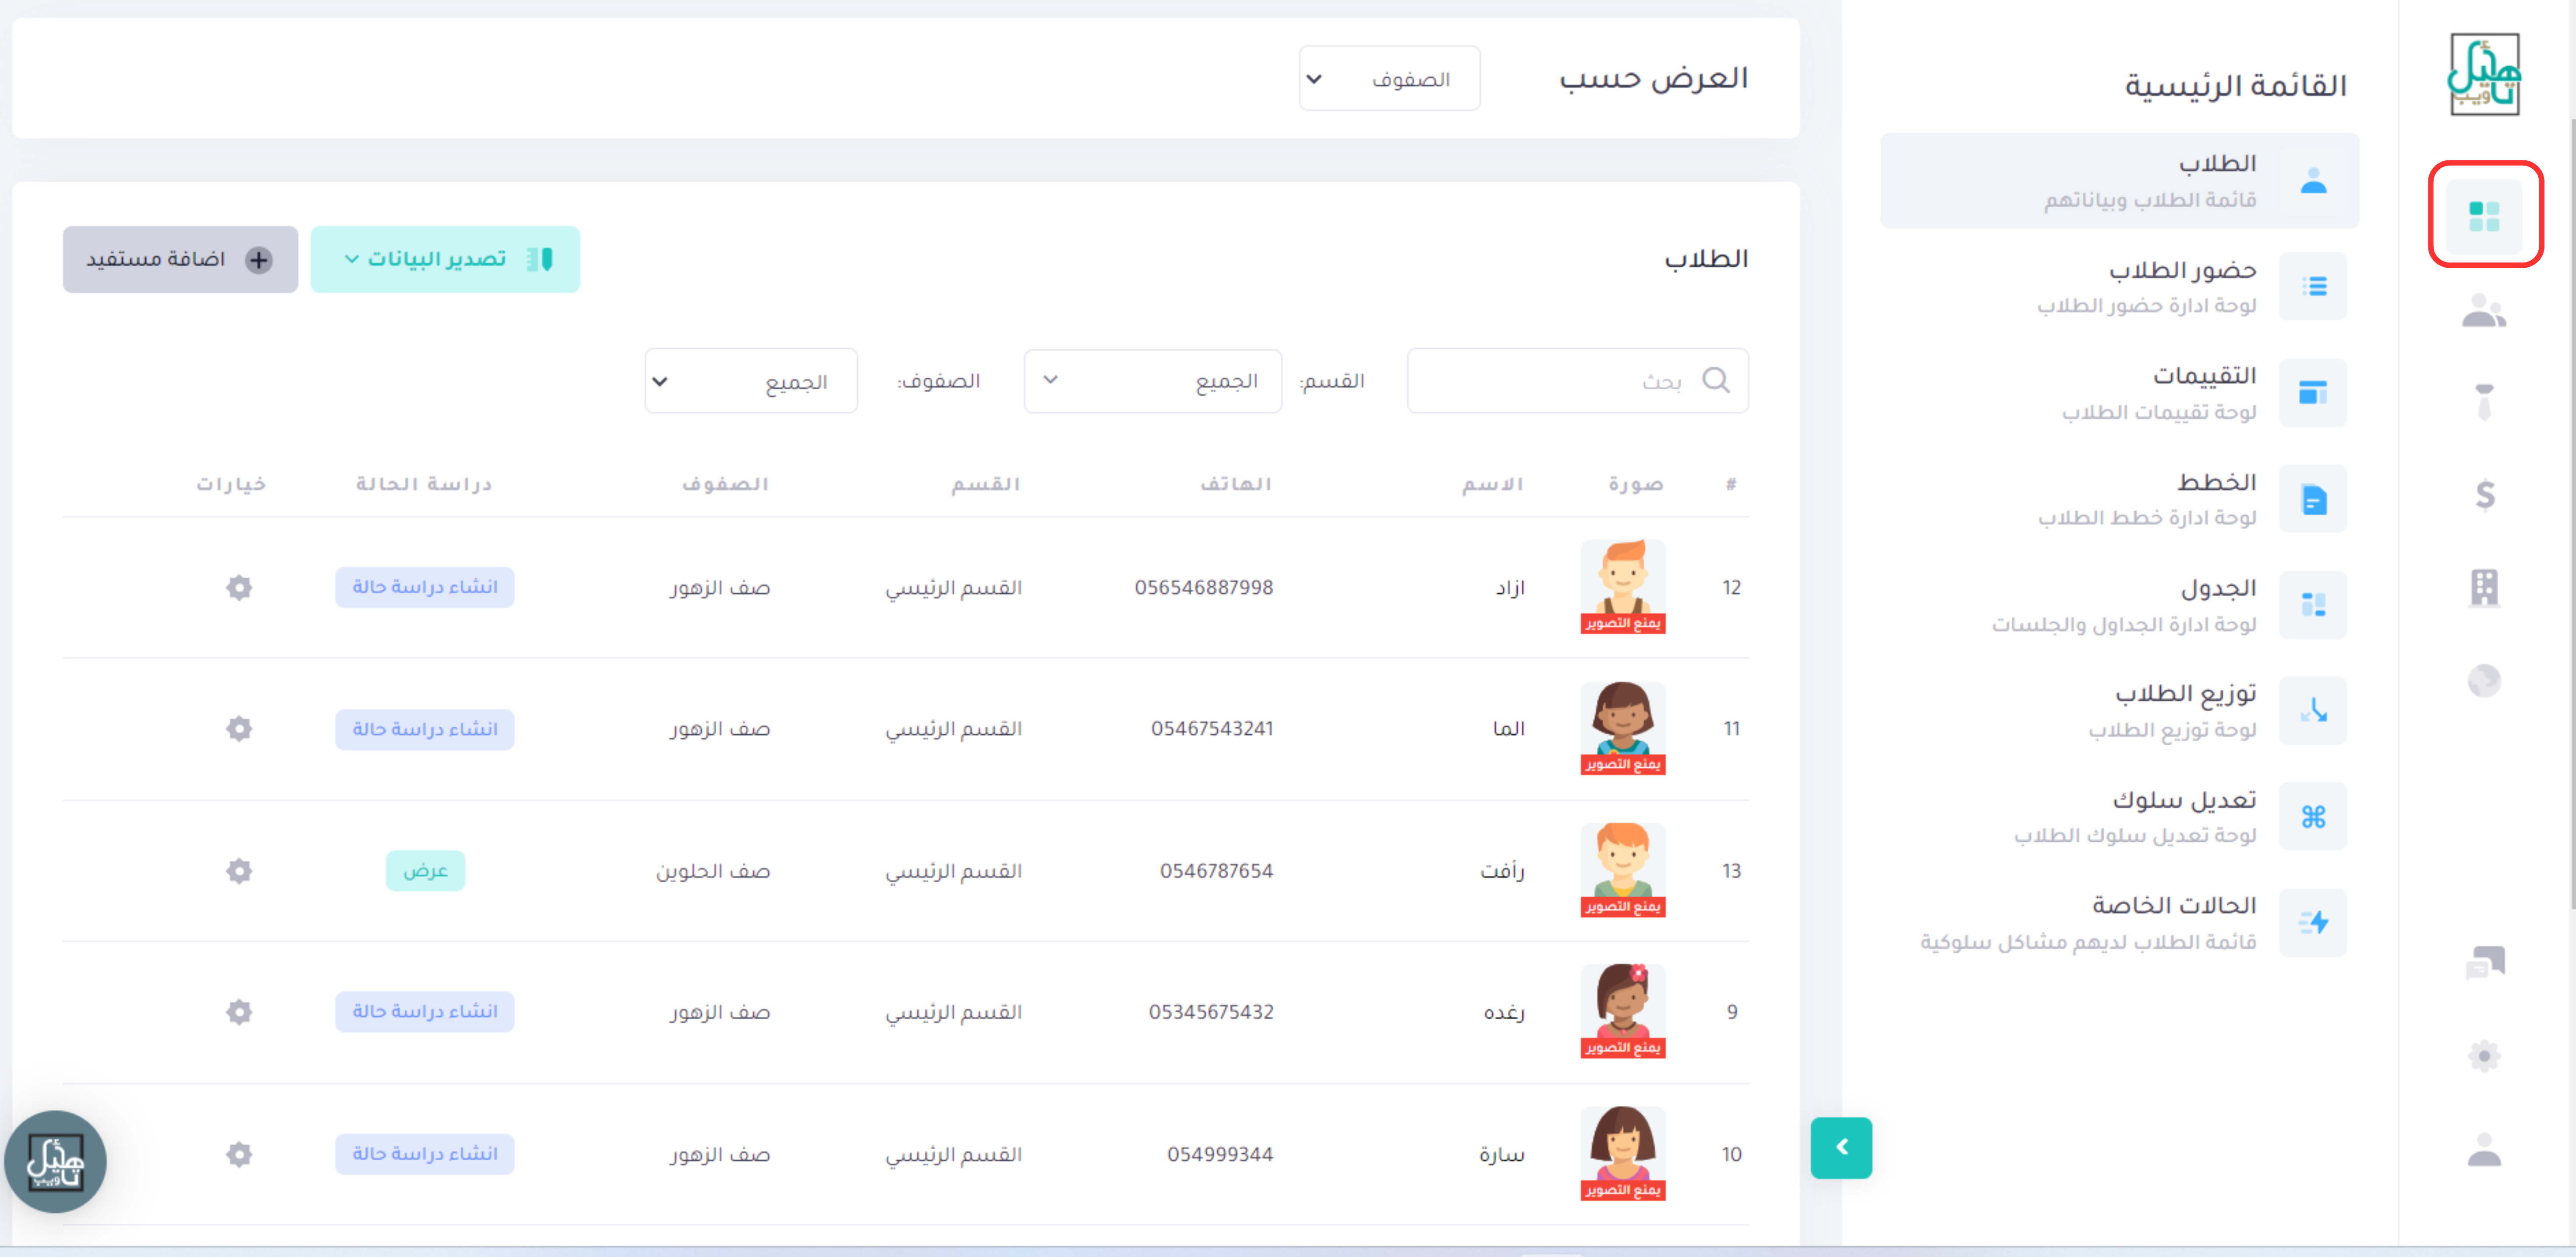Image resolution: width=2576 pixels, height=1257 pixels.
Task: Click انشاء دراسة حالة for ازاد
Action: click(425, 587)
